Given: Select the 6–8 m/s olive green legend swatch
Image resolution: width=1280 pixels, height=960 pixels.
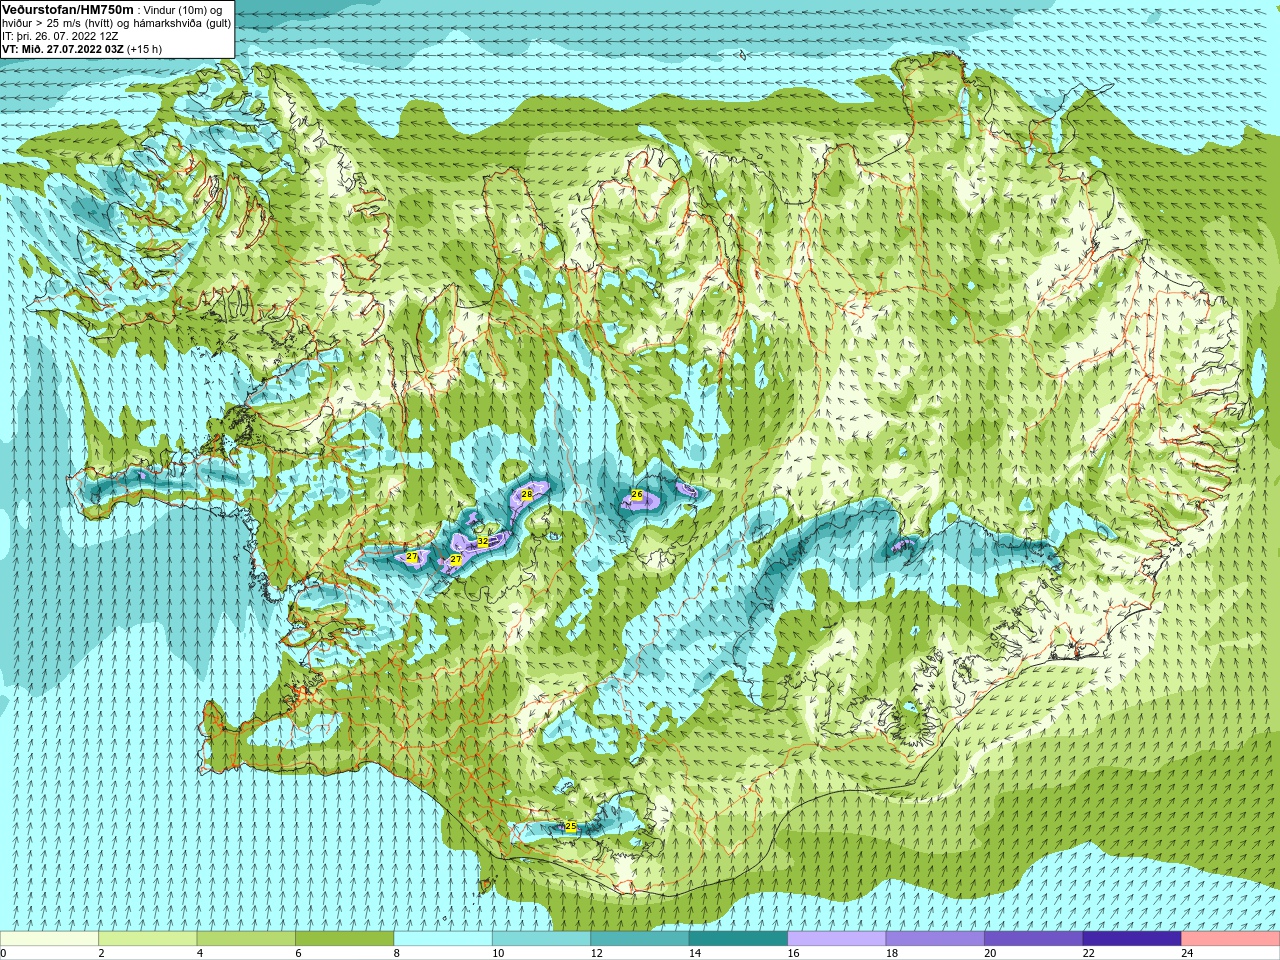Looking at the screenshot, I should click(345, 939).
